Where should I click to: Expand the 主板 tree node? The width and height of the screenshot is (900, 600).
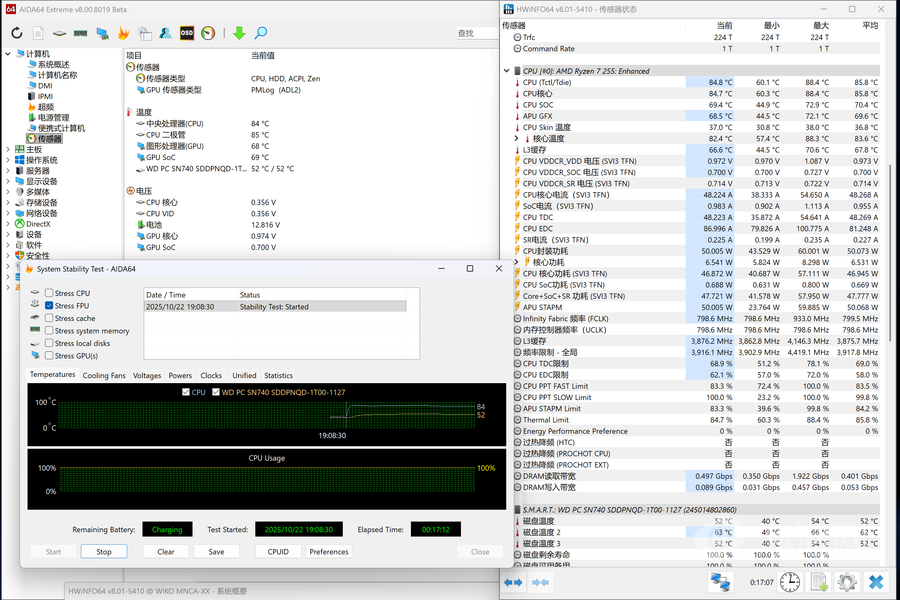coord(8,150)
